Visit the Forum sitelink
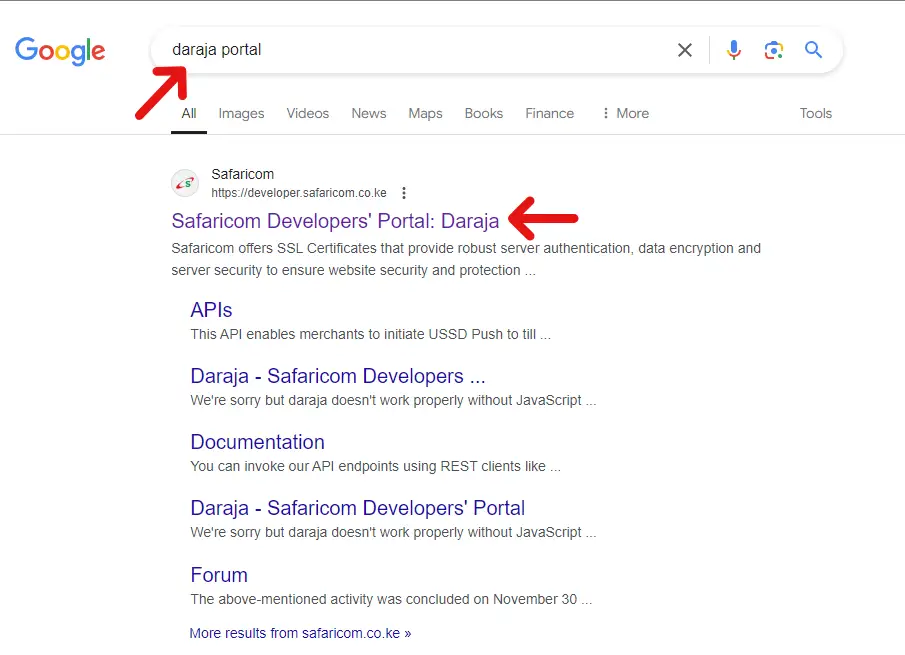 point(219,575)
